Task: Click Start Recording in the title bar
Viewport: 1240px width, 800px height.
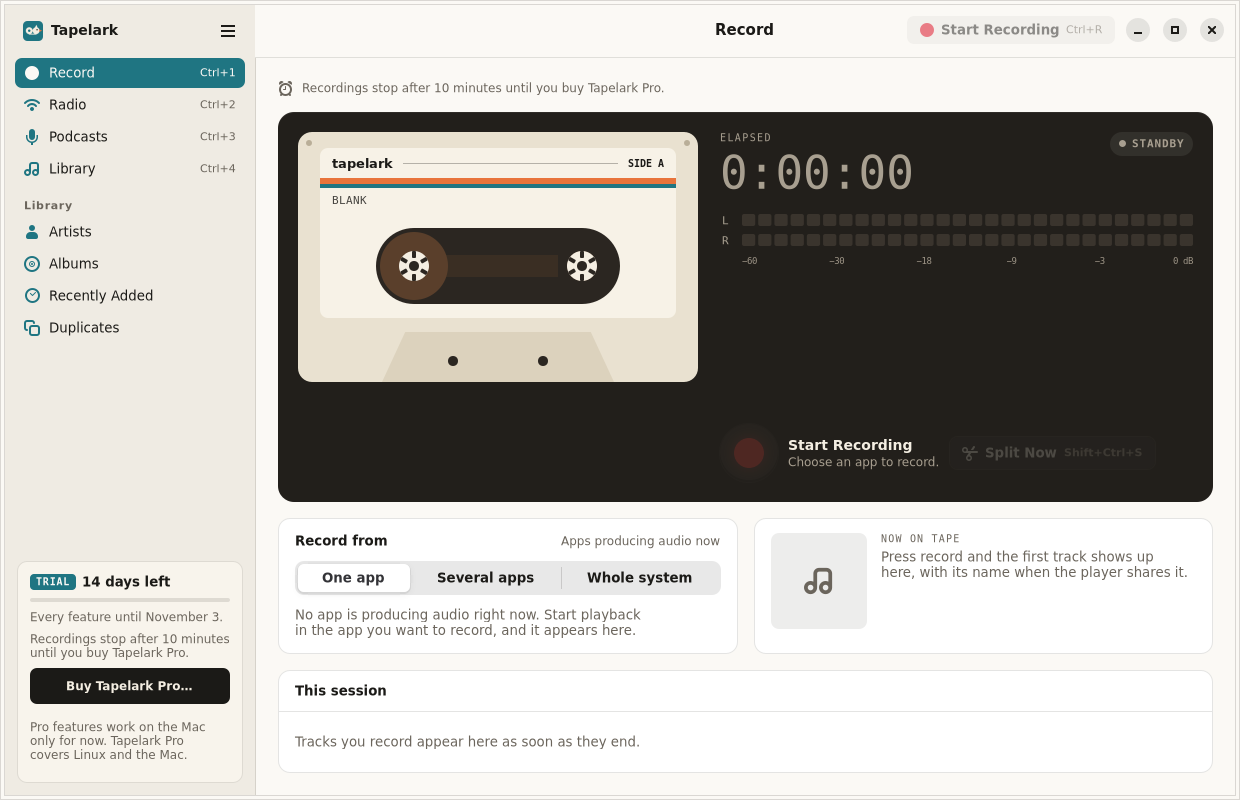Action: (1011, 30)
